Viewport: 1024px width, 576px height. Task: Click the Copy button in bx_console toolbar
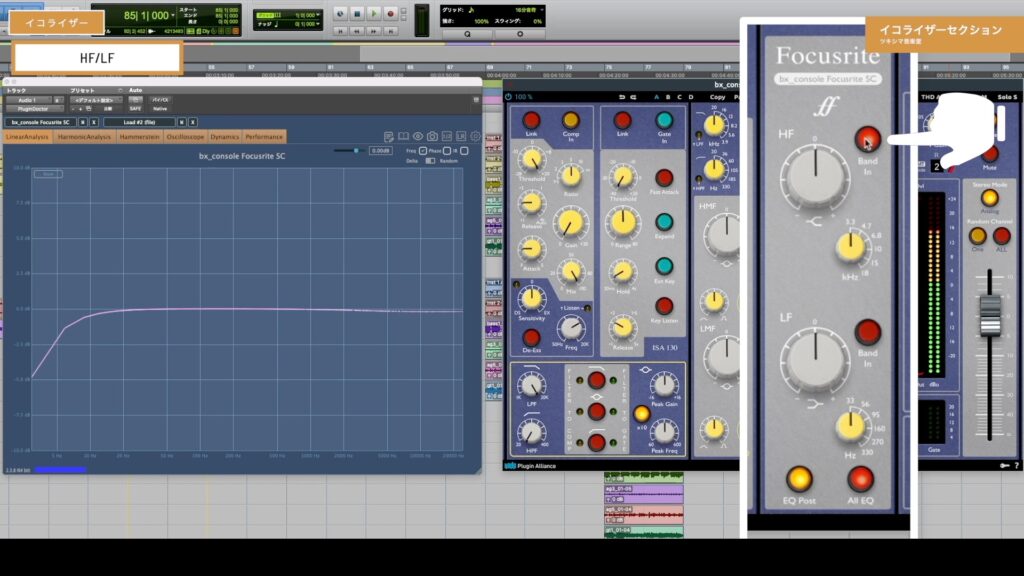717,97
